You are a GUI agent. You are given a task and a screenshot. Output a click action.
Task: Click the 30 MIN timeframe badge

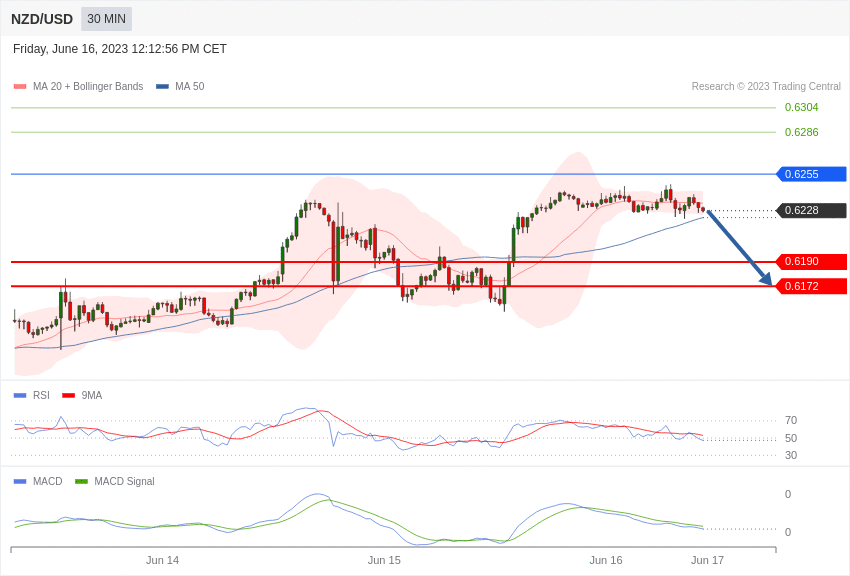[x=106, y=19]
